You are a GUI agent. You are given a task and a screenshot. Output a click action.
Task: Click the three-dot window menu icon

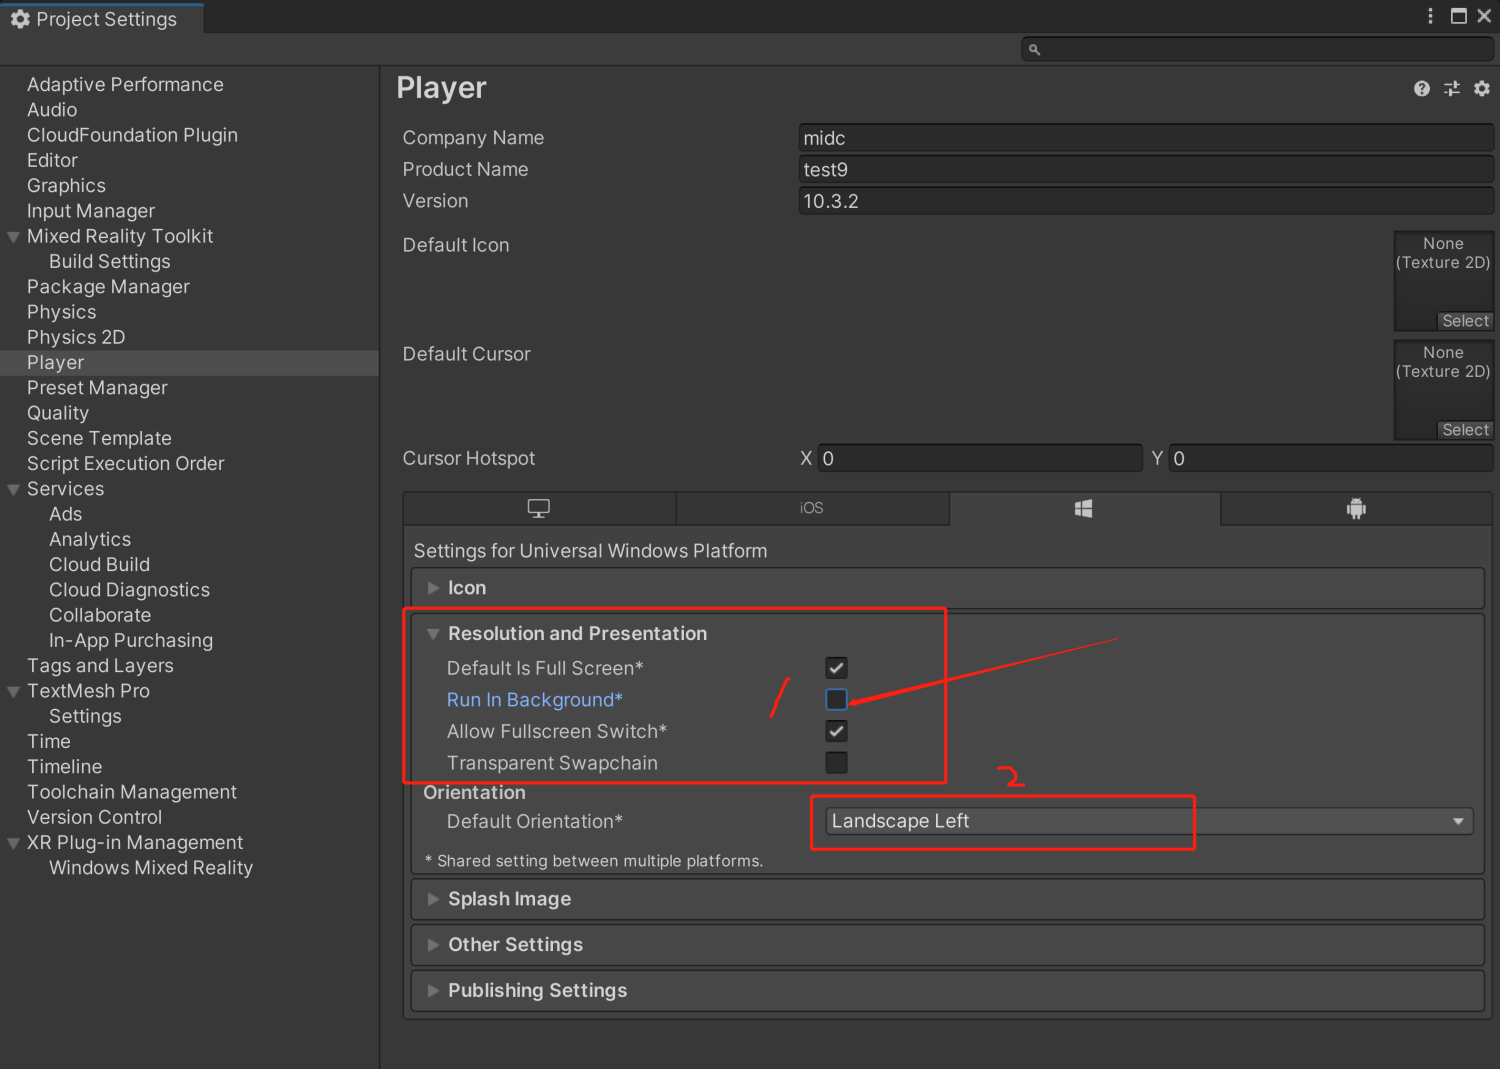(1431, 16)
